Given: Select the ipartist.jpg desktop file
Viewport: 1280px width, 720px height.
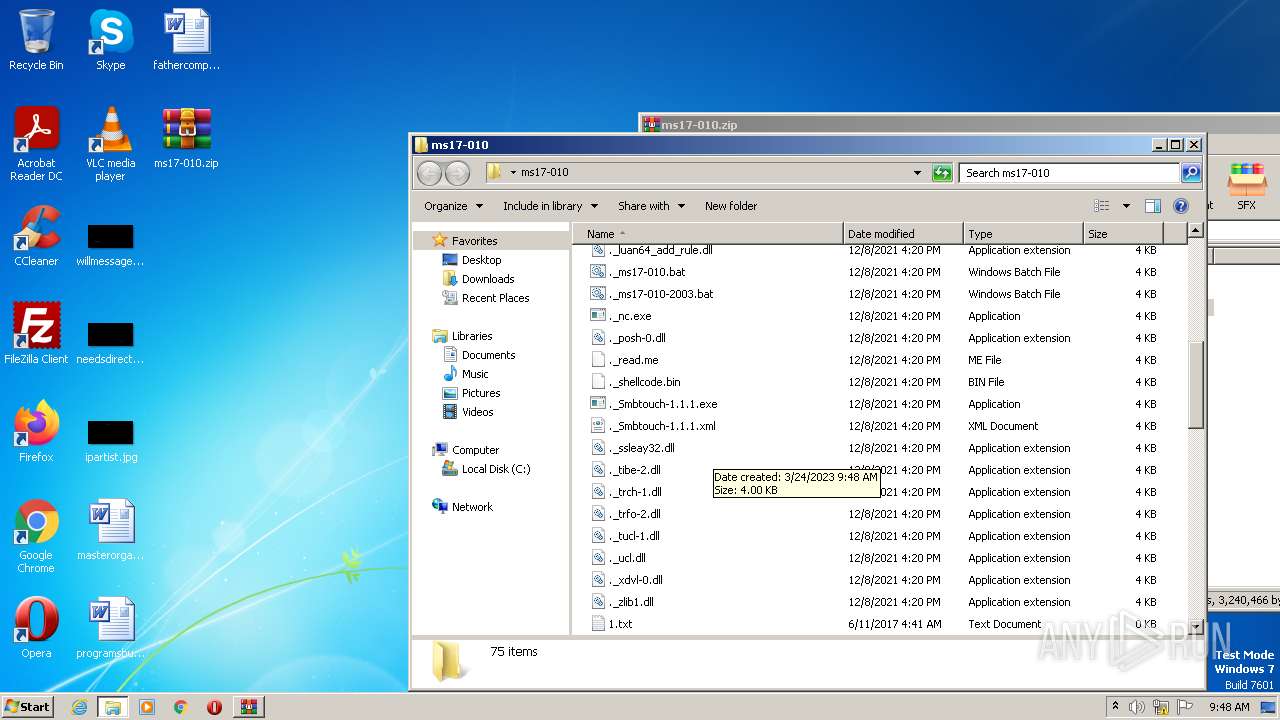Looking at the screenshot, I should 110,441.
